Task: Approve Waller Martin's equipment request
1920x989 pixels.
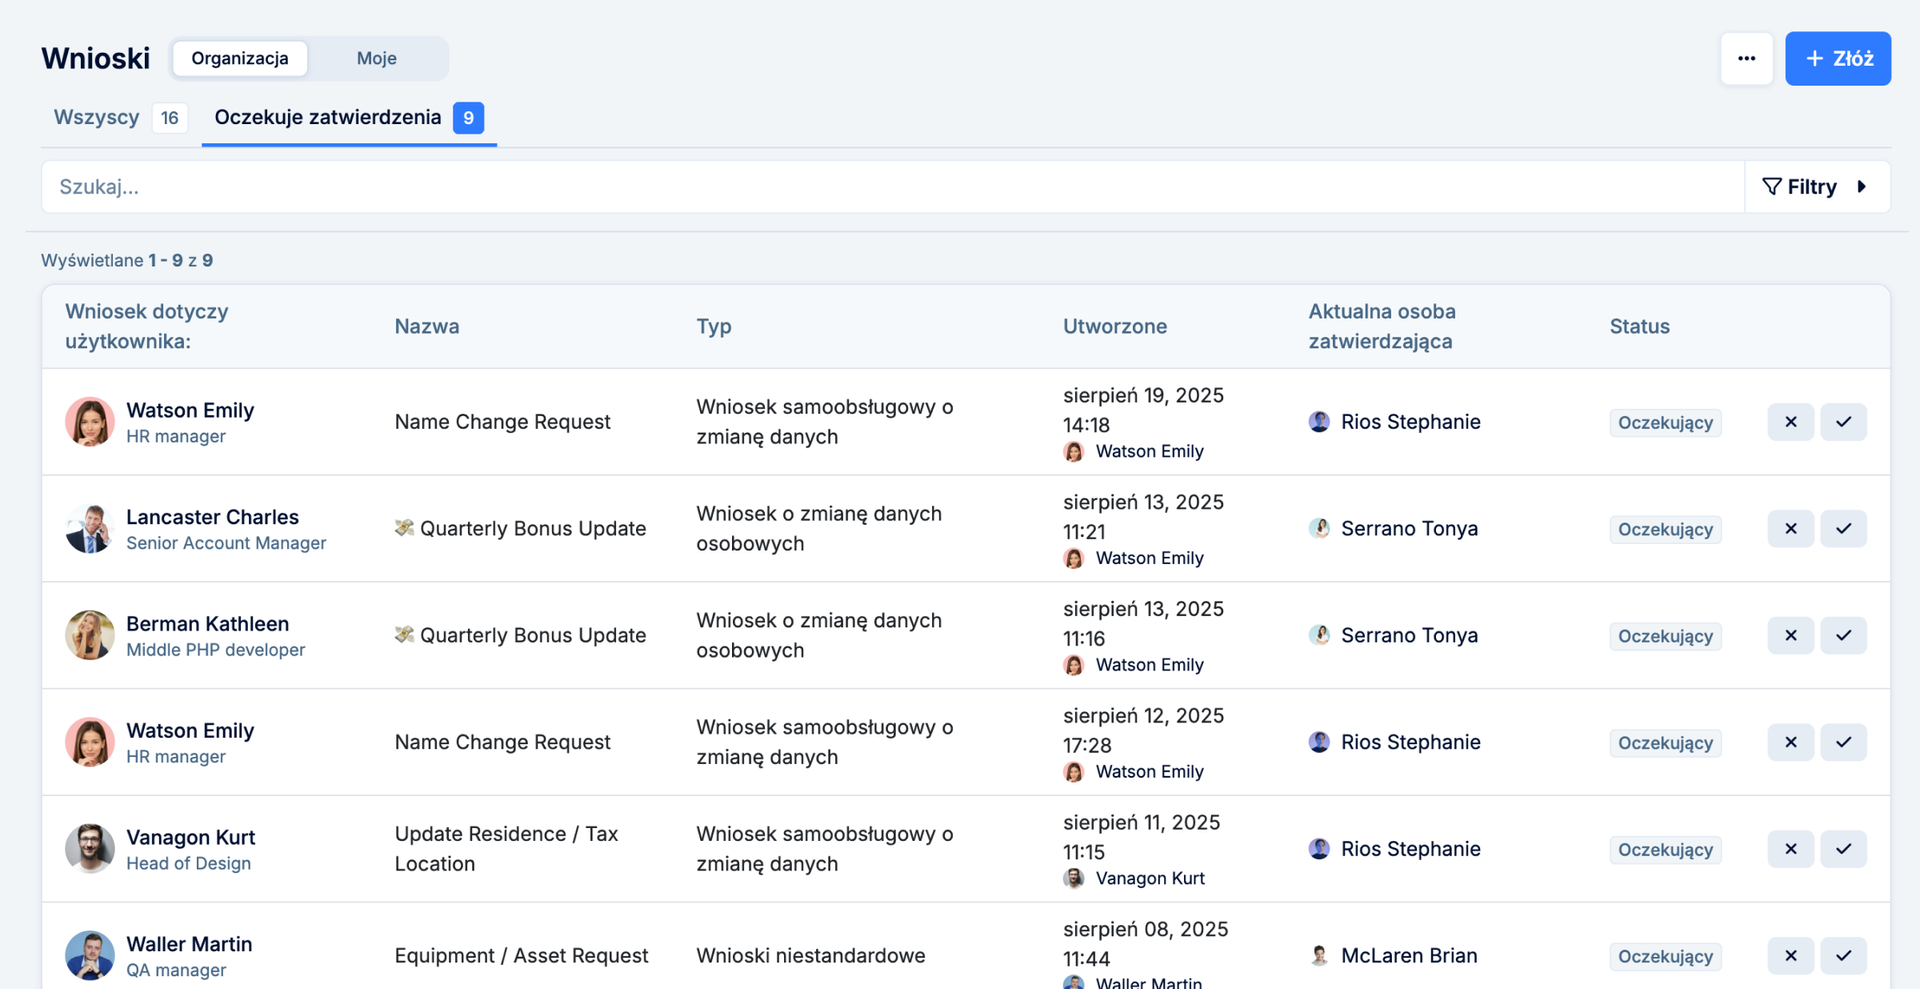Action: [x=1843, y=956]
